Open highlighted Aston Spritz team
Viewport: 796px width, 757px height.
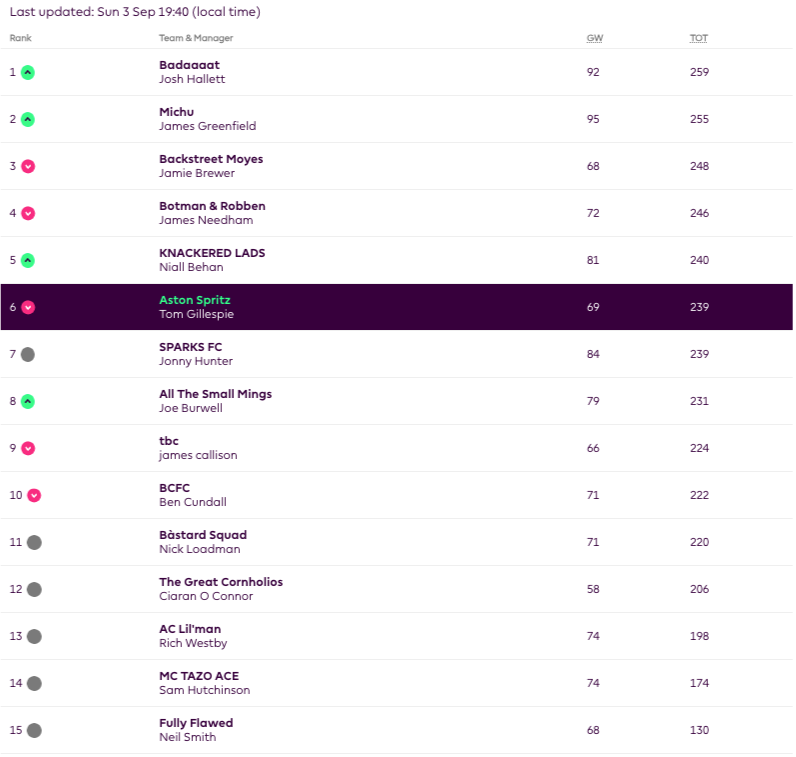pyautogui.click(x=195, y=300)
